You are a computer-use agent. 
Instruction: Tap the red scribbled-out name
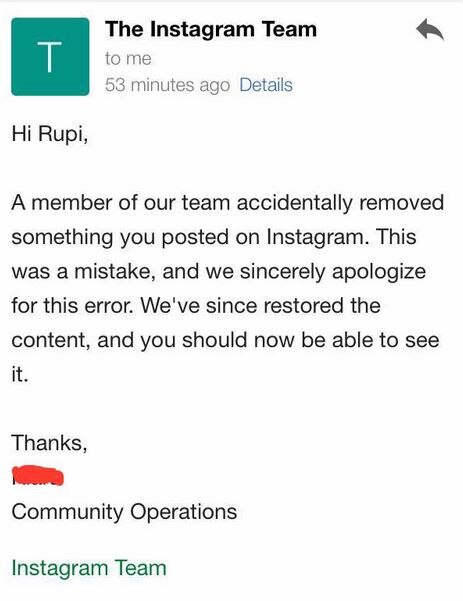coord(38,476)
